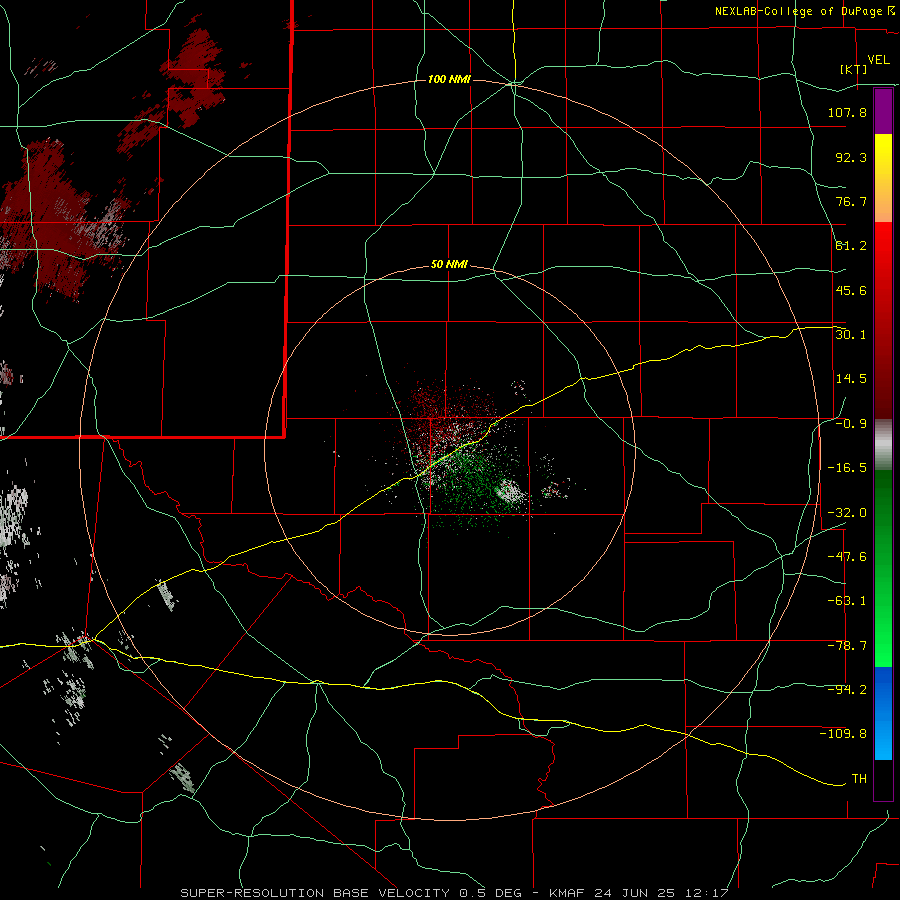
Task: Click the 100 NMI range ring label
Action: pos(449,79)
